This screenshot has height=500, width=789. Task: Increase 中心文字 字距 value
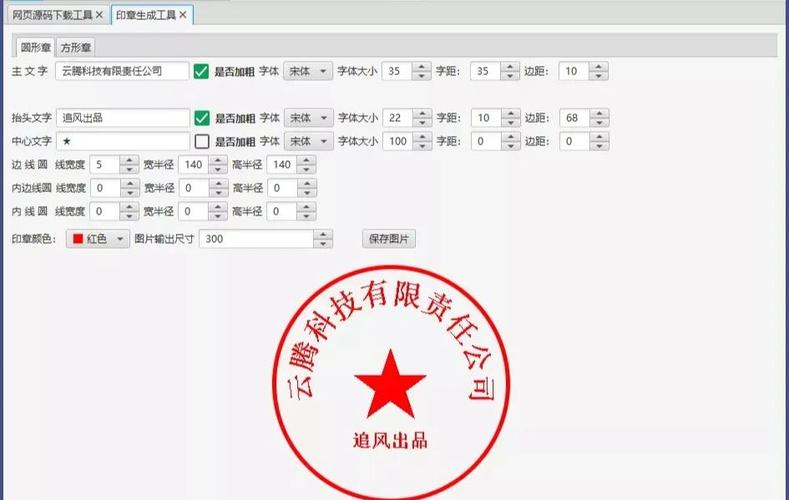511,137
